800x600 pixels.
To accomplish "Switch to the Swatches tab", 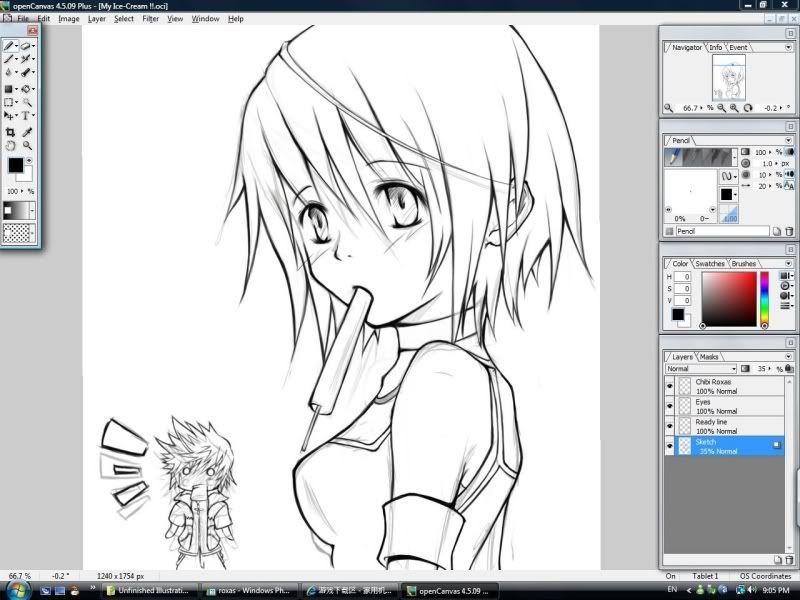I will (x=710, y=264).
